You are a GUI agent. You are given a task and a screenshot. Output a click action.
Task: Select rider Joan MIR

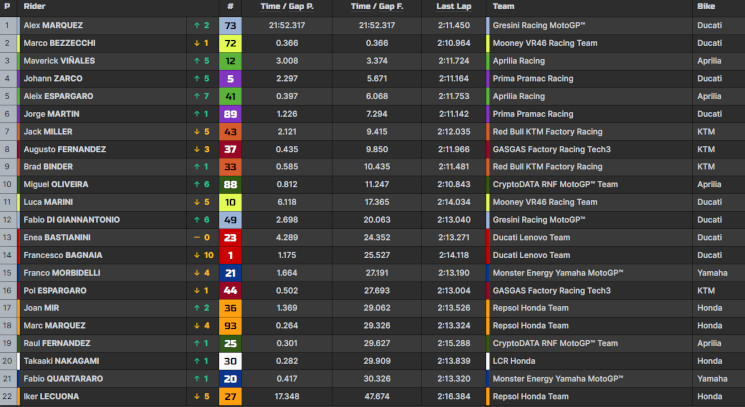tap(41, 308)
